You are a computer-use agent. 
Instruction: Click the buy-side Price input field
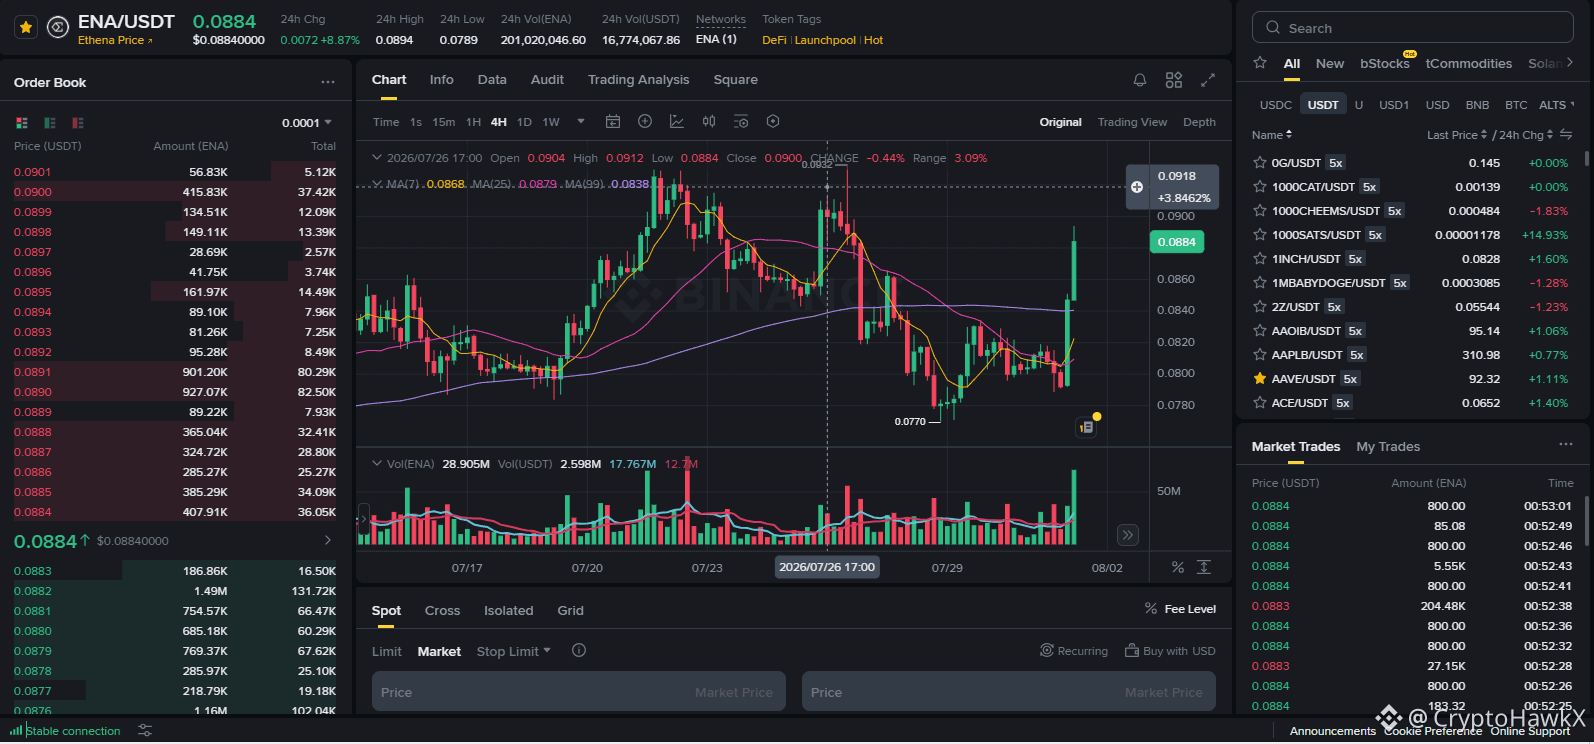coord(579,692)
